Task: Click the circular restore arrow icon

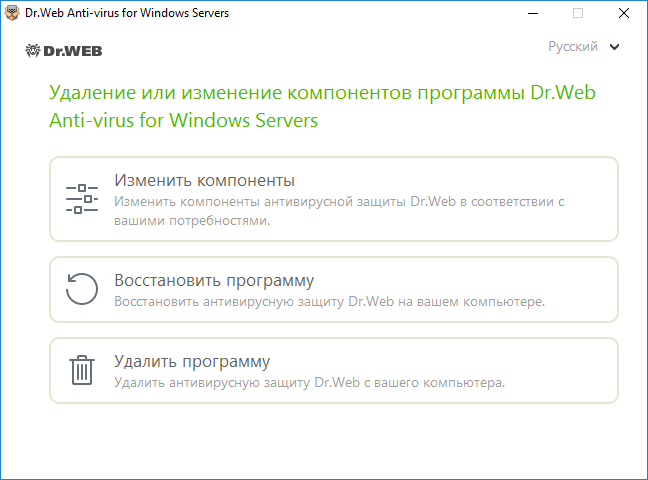Action: (82, 289)
